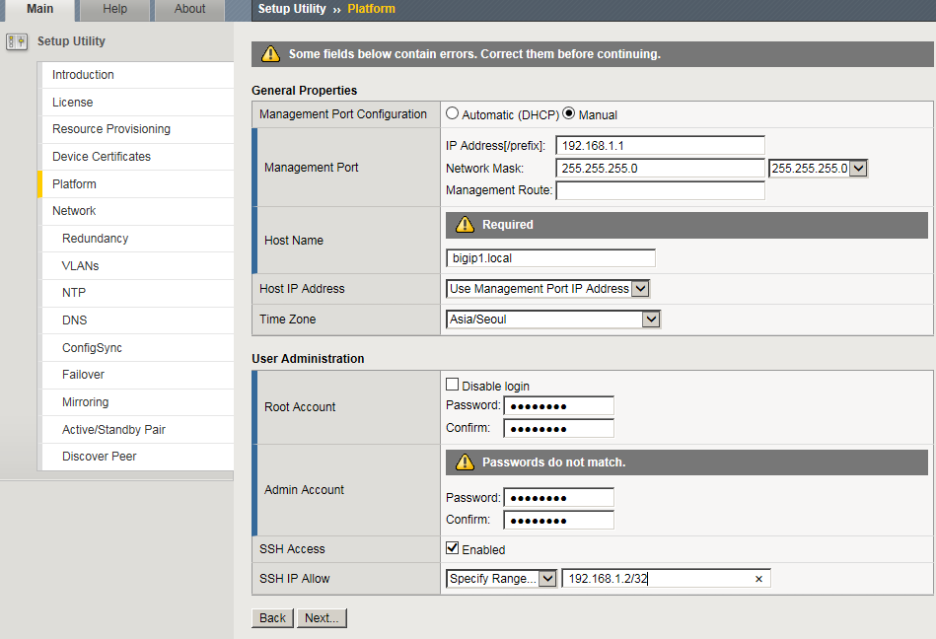Click the Back button
The height and width of the screenshot is (639, 936).
[x=273, y=618]
